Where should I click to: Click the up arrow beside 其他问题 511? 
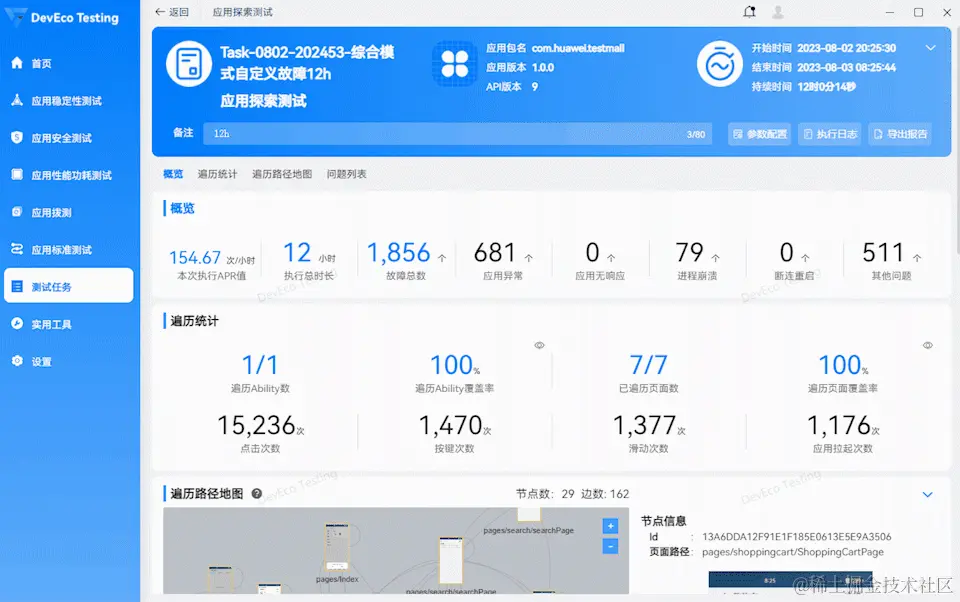pyautogui.click(x=917, y=258)
